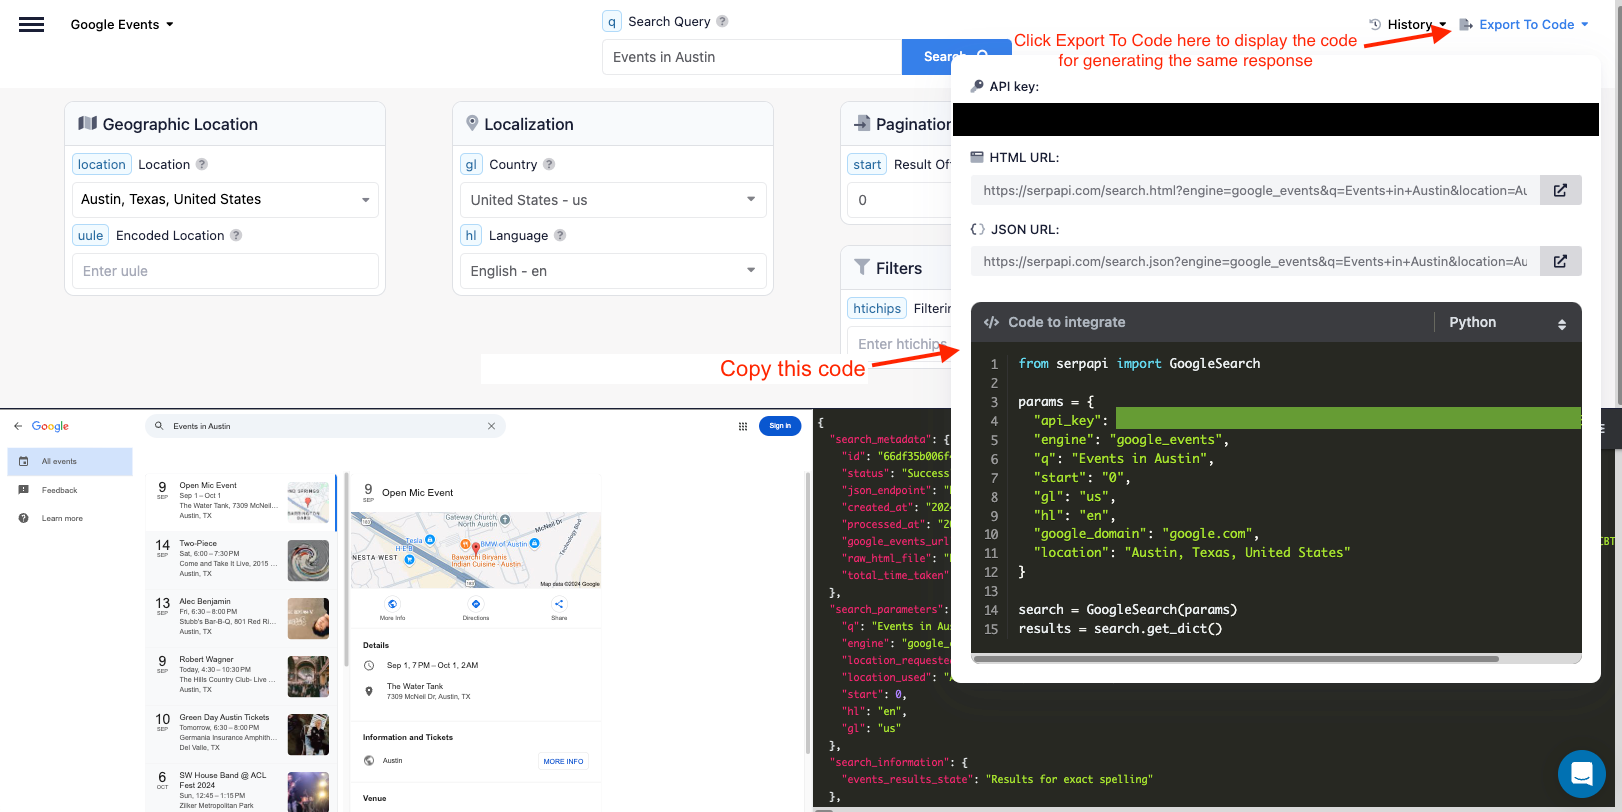Open the chat support bubble icon
The image size is (1622, 812).
click(x=1582, y=773)
